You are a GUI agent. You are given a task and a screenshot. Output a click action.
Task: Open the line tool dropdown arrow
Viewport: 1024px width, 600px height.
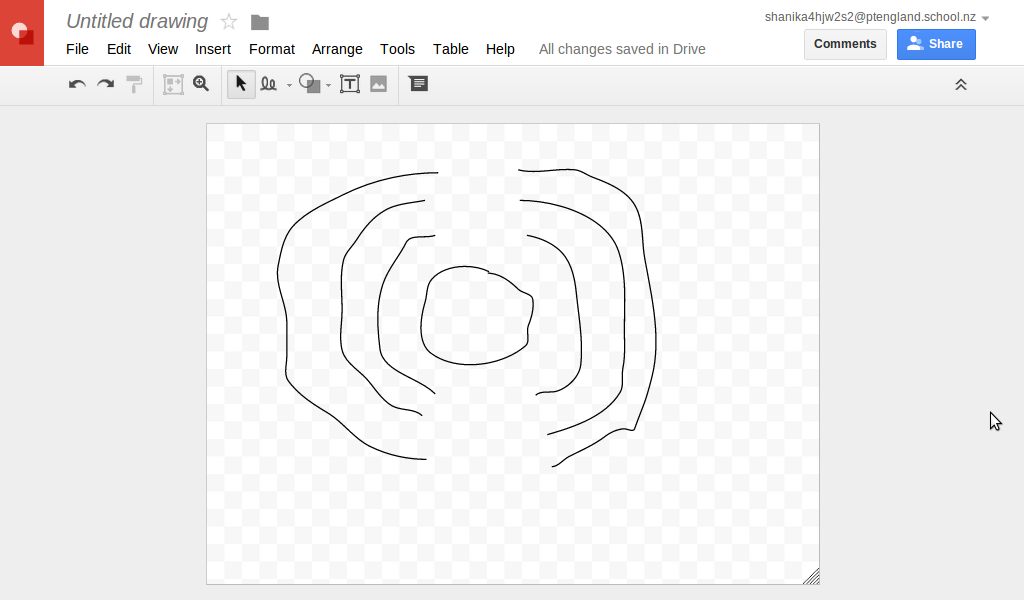tap(289, 86)
